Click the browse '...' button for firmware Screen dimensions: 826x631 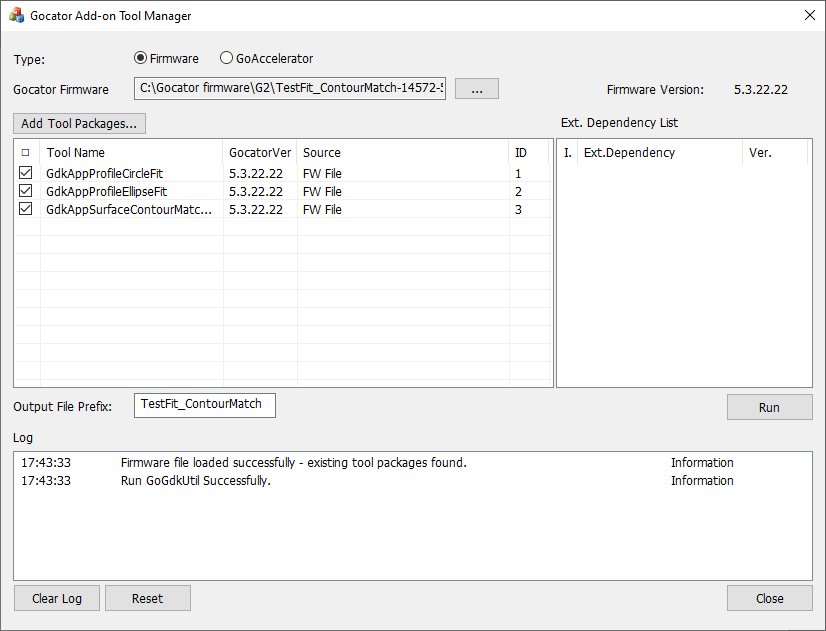tap(477, 88)
